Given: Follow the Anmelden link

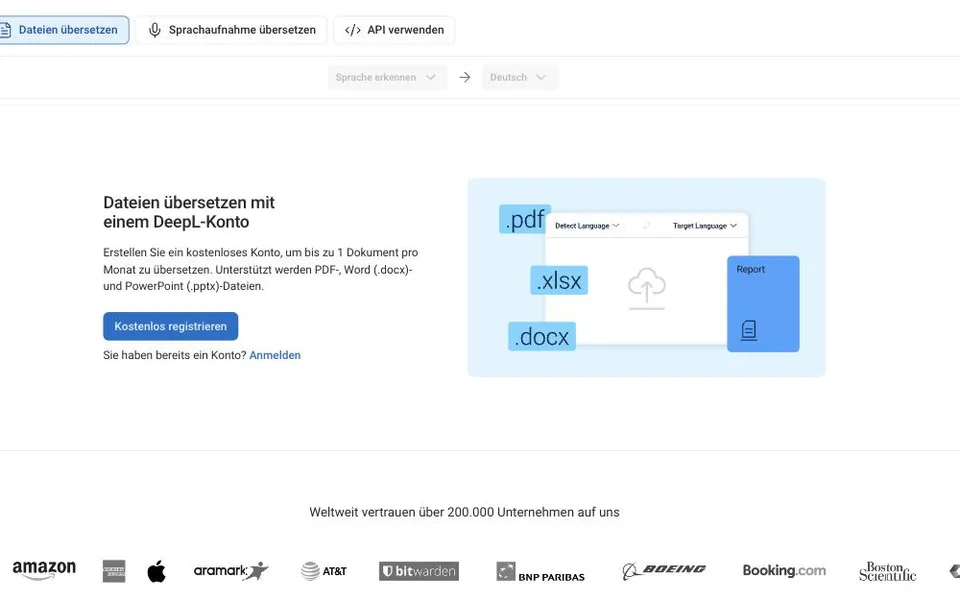Looking at the screenshot, I should pyautogui.click(x=275, y=355).
